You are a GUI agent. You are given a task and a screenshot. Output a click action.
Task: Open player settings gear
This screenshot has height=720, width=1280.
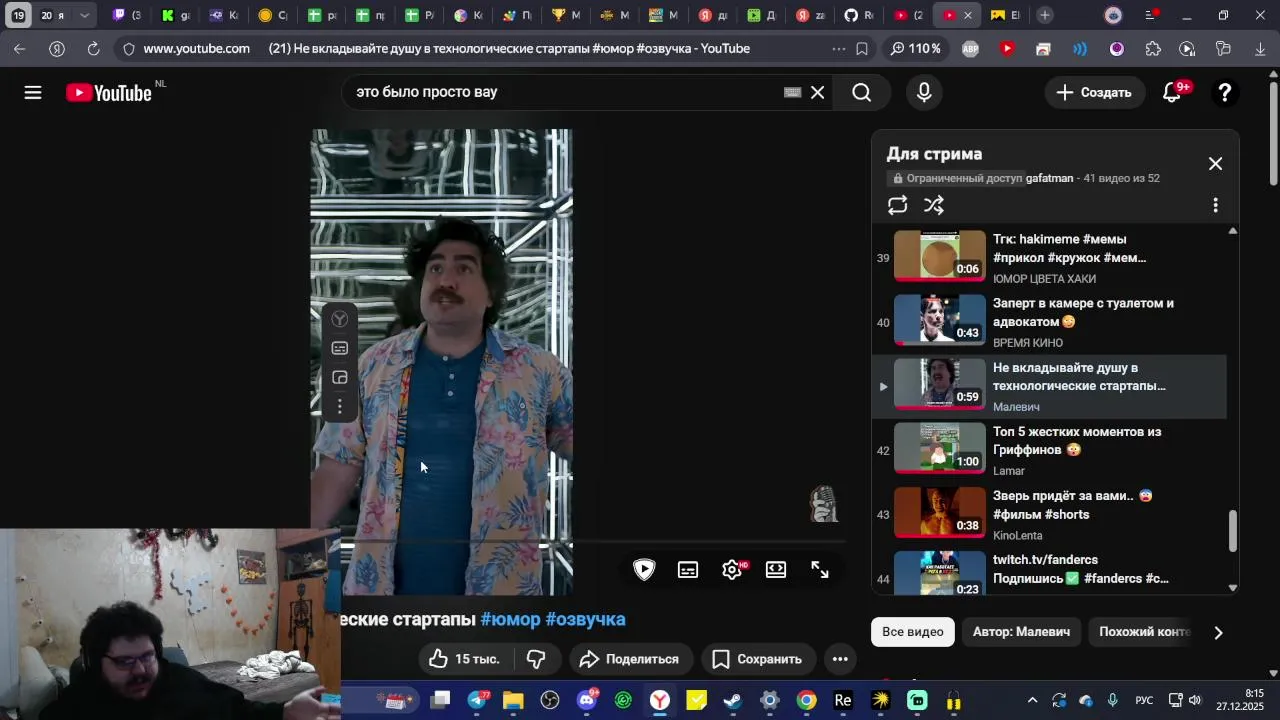point(732,570)
